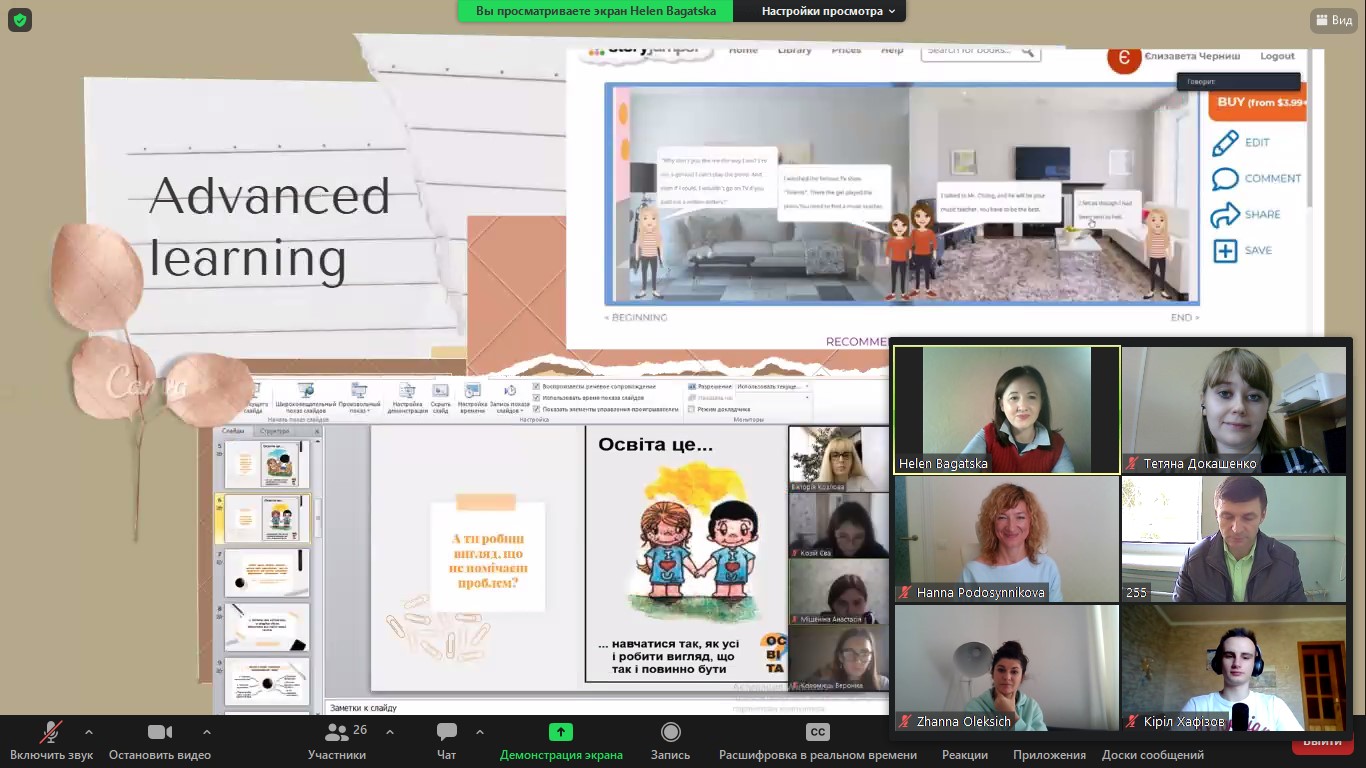Toggle Воспроизвести речевое сопровождение checkbox

[537, 386]
